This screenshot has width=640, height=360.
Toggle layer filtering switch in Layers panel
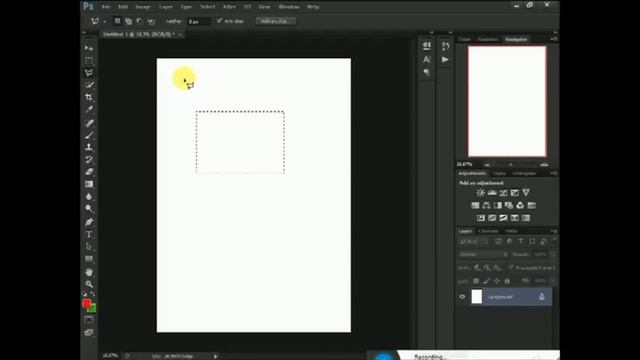554,241
